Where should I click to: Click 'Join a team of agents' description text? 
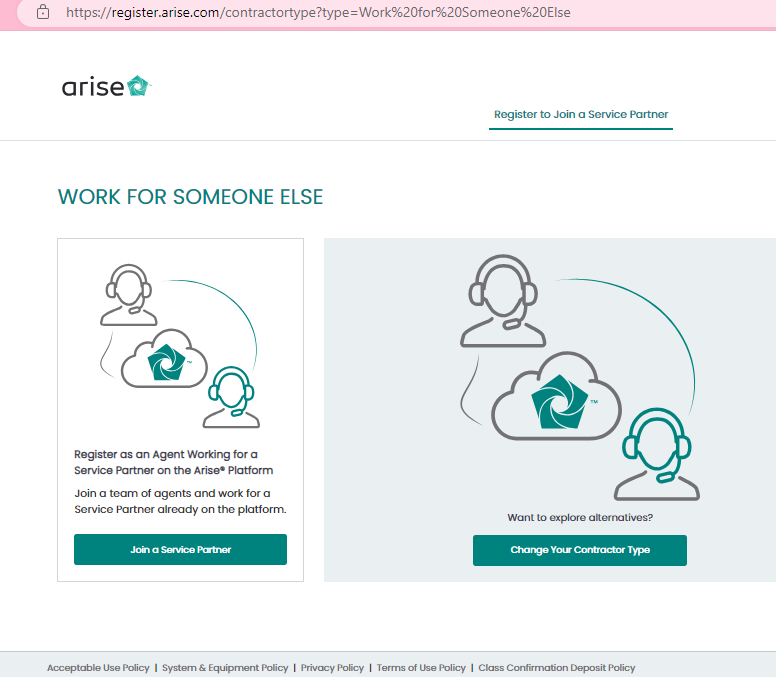pos(180,501)
